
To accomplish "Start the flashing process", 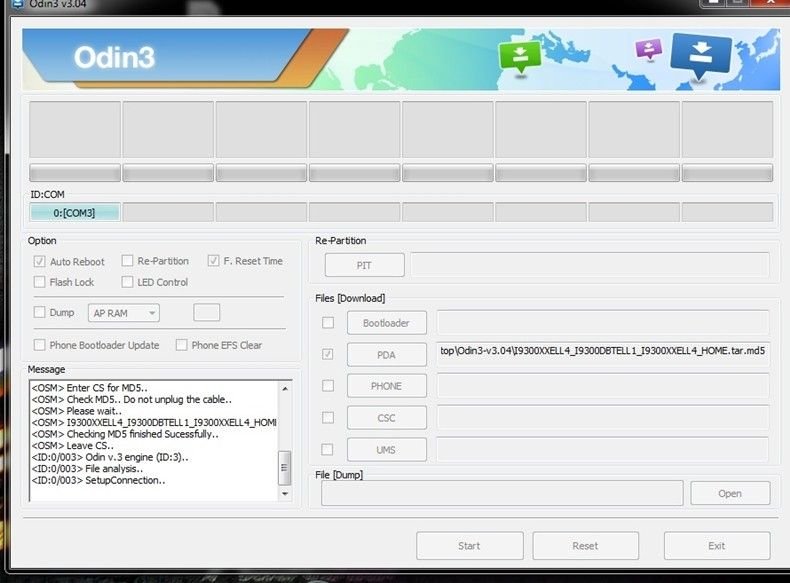I will (x=470, y=546).
